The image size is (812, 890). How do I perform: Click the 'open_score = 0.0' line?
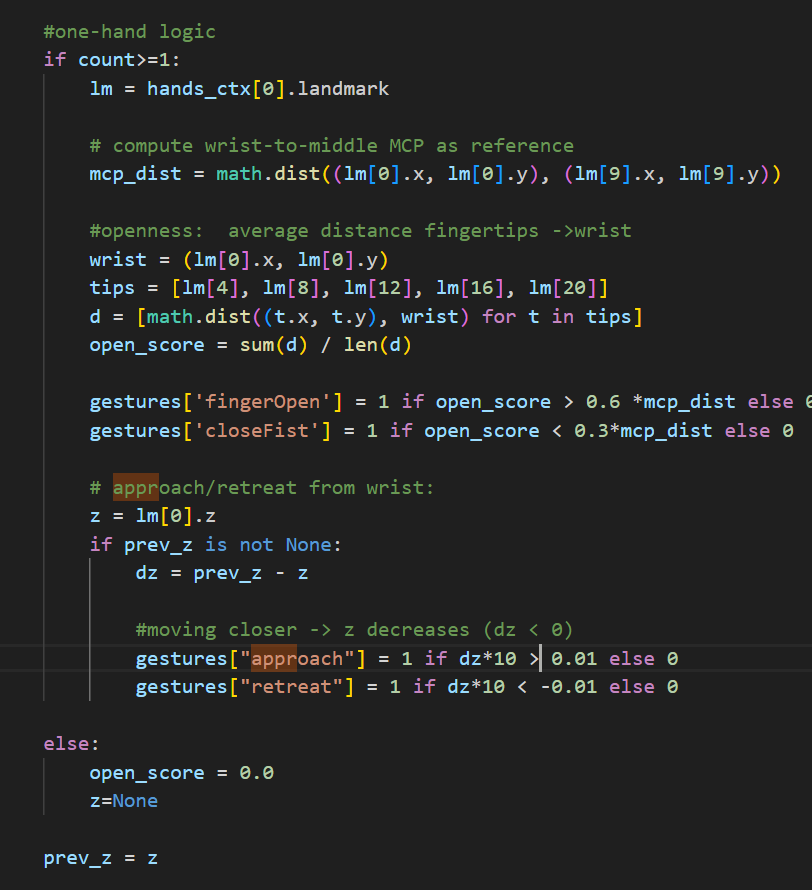tap(182, 773)
